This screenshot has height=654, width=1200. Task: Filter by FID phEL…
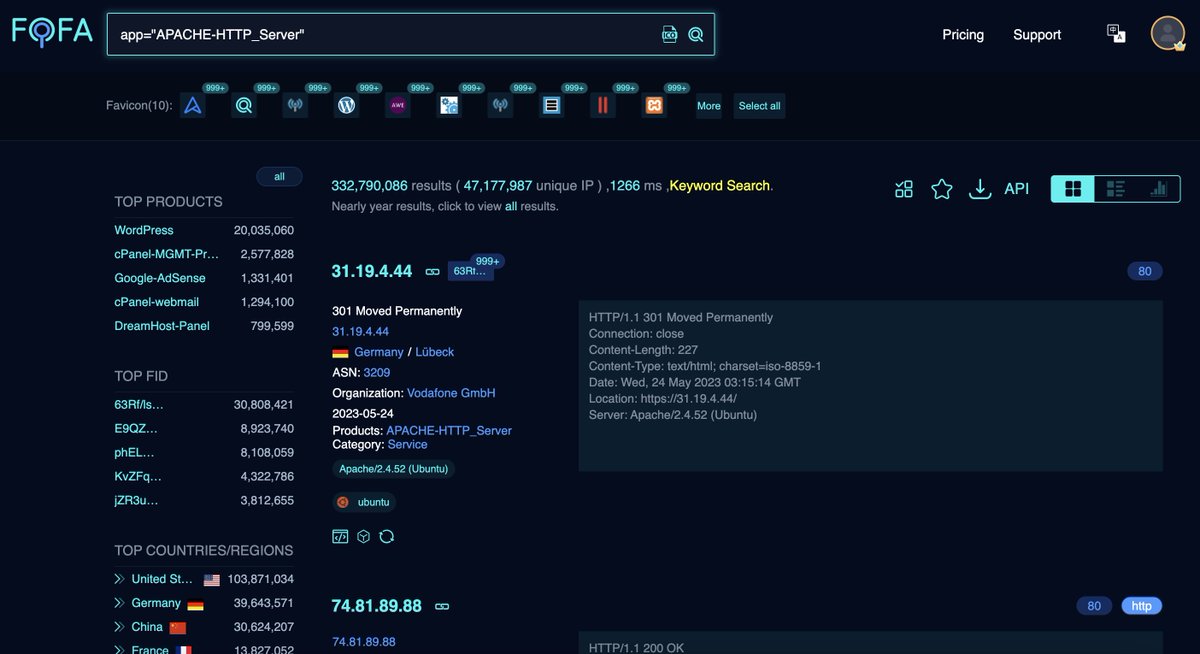[136, 452]
